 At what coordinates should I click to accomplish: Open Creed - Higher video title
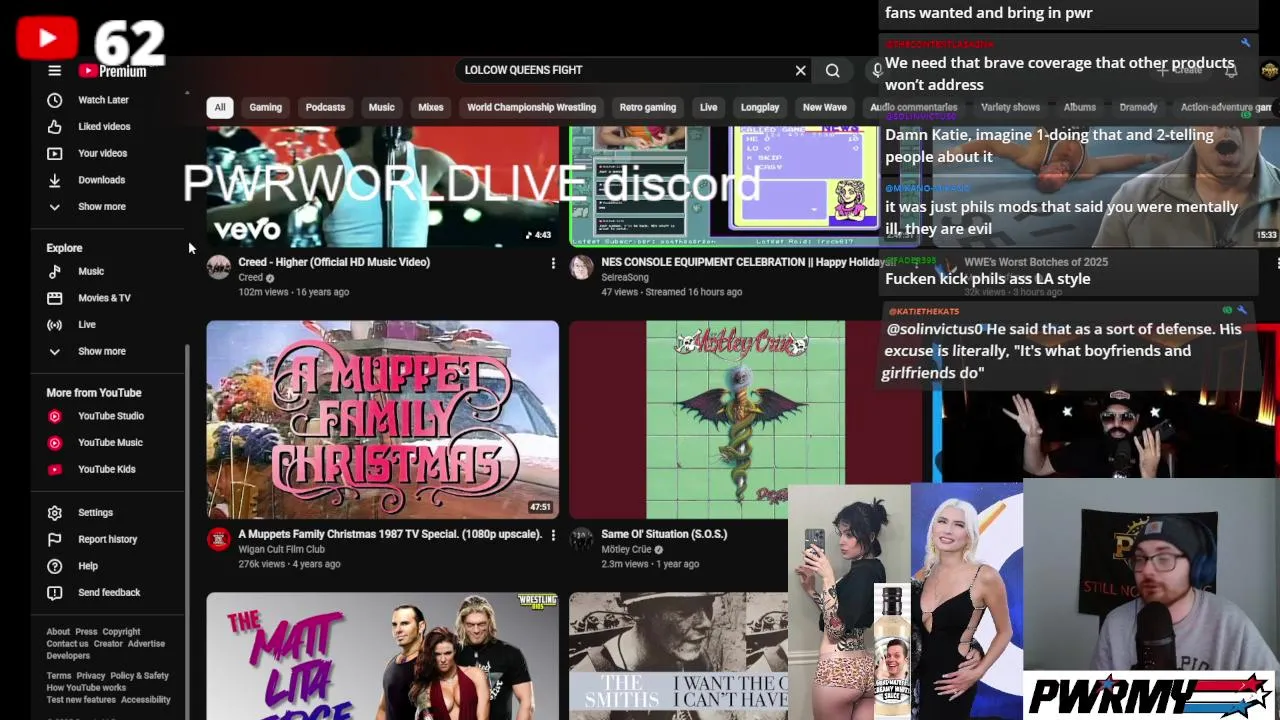click(334, 262)
